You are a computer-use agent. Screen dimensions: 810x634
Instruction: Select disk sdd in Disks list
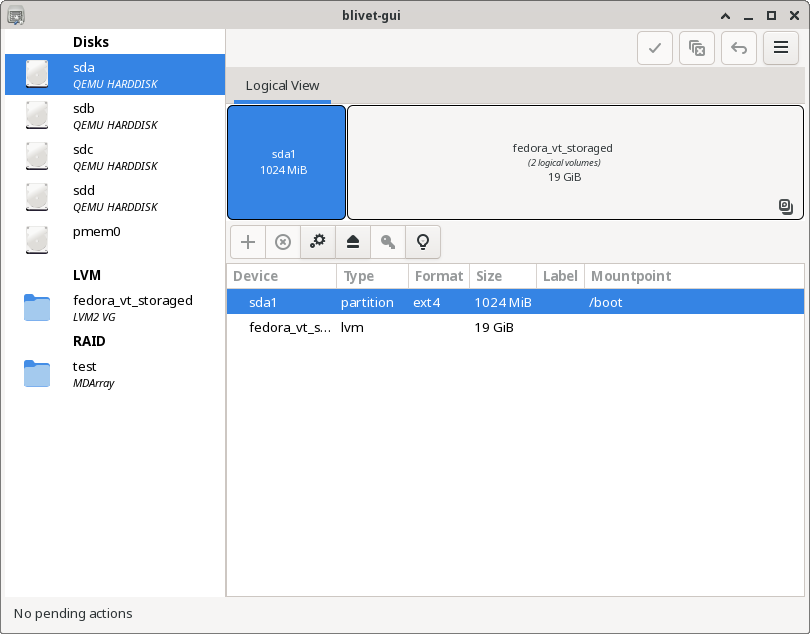(x=115, y=197)
